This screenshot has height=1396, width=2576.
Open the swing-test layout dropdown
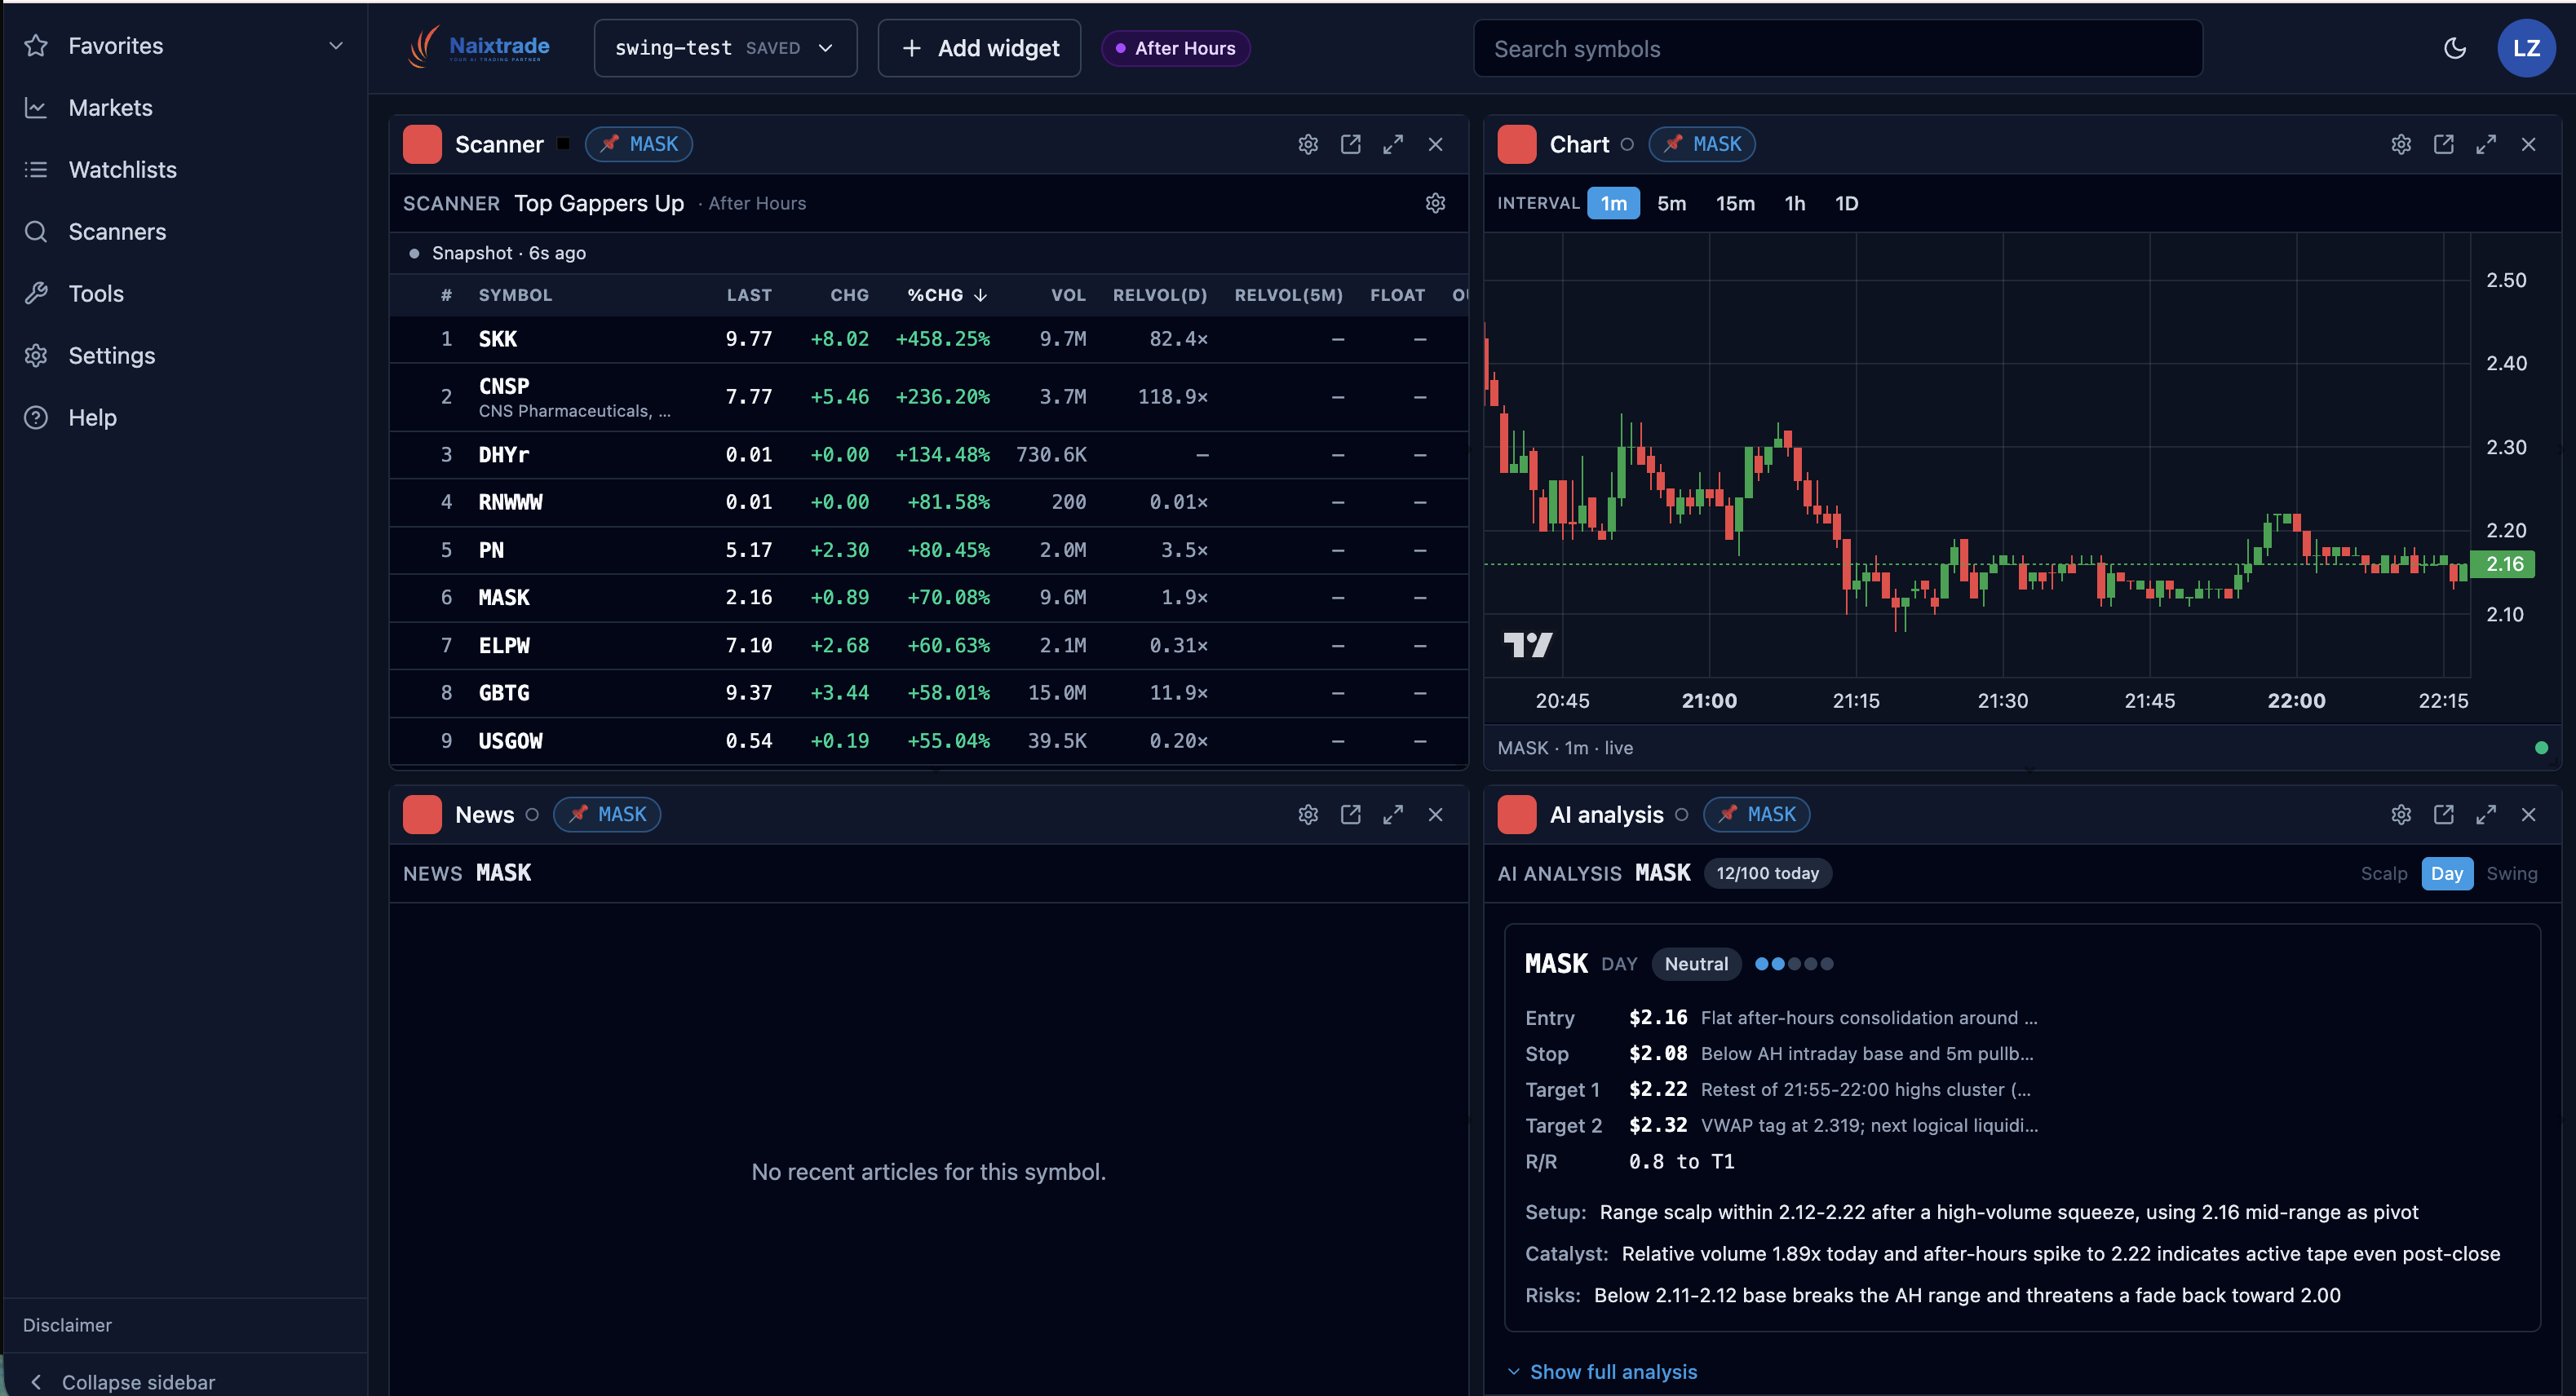[725, 48]
